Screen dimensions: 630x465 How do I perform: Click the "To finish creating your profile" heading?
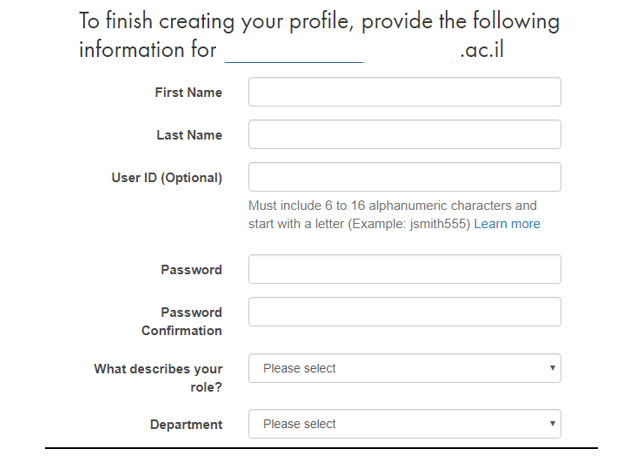coord(319,22)
